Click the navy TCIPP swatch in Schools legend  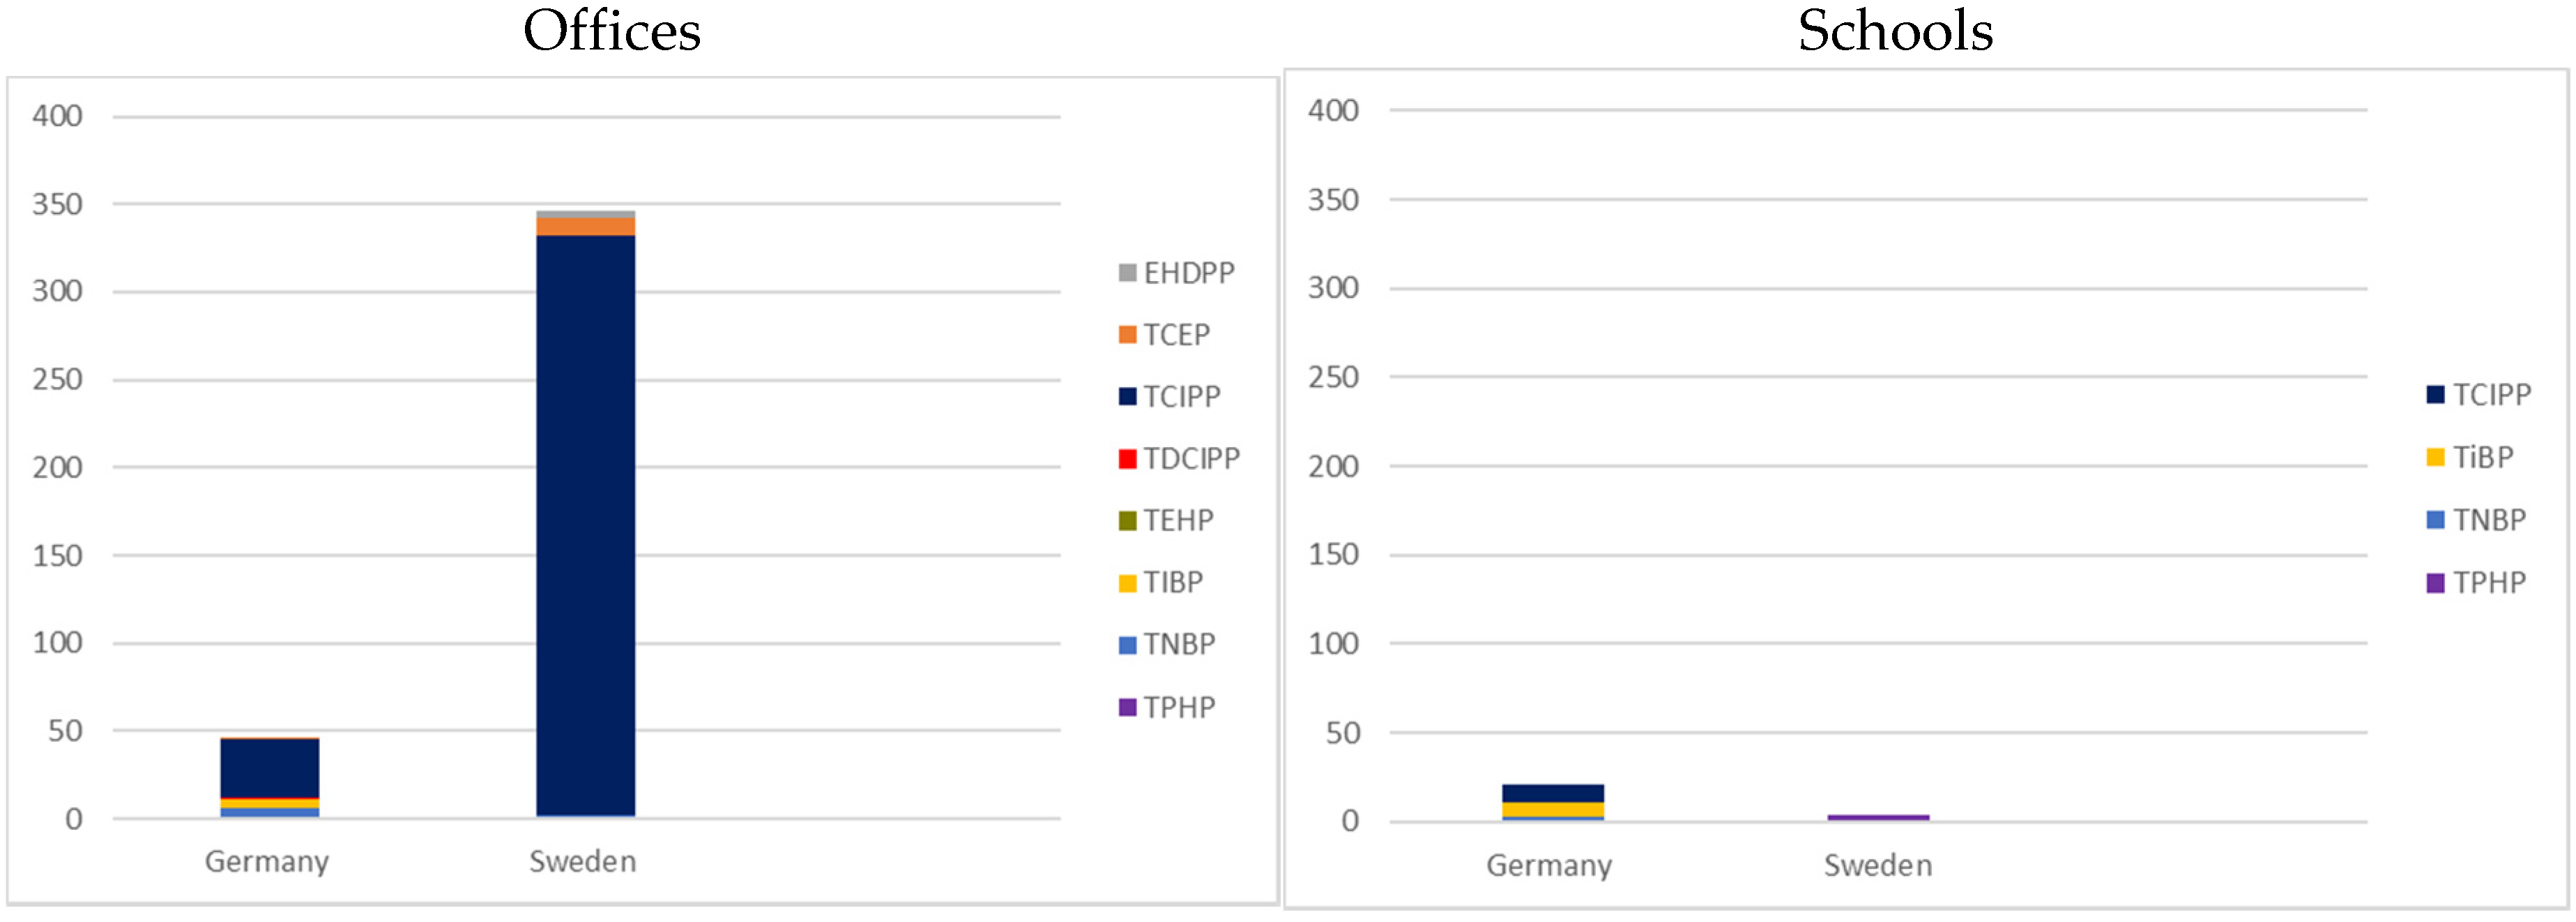click(2435, 395)
